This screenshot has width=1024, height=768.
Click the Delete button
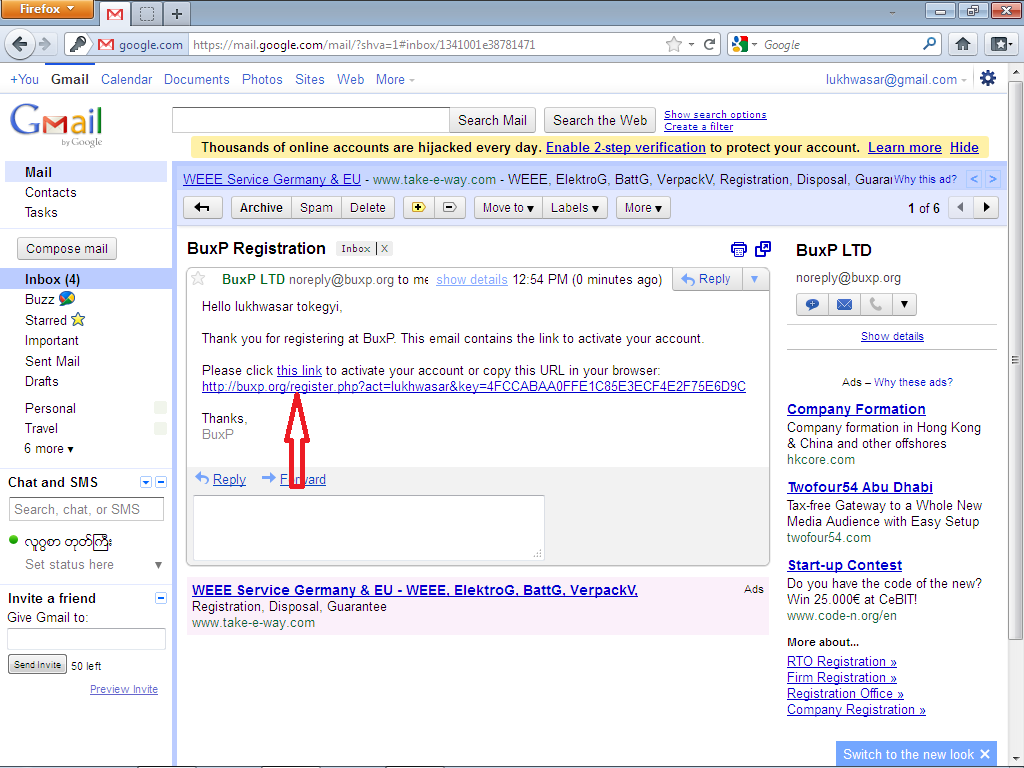[368, 208]
